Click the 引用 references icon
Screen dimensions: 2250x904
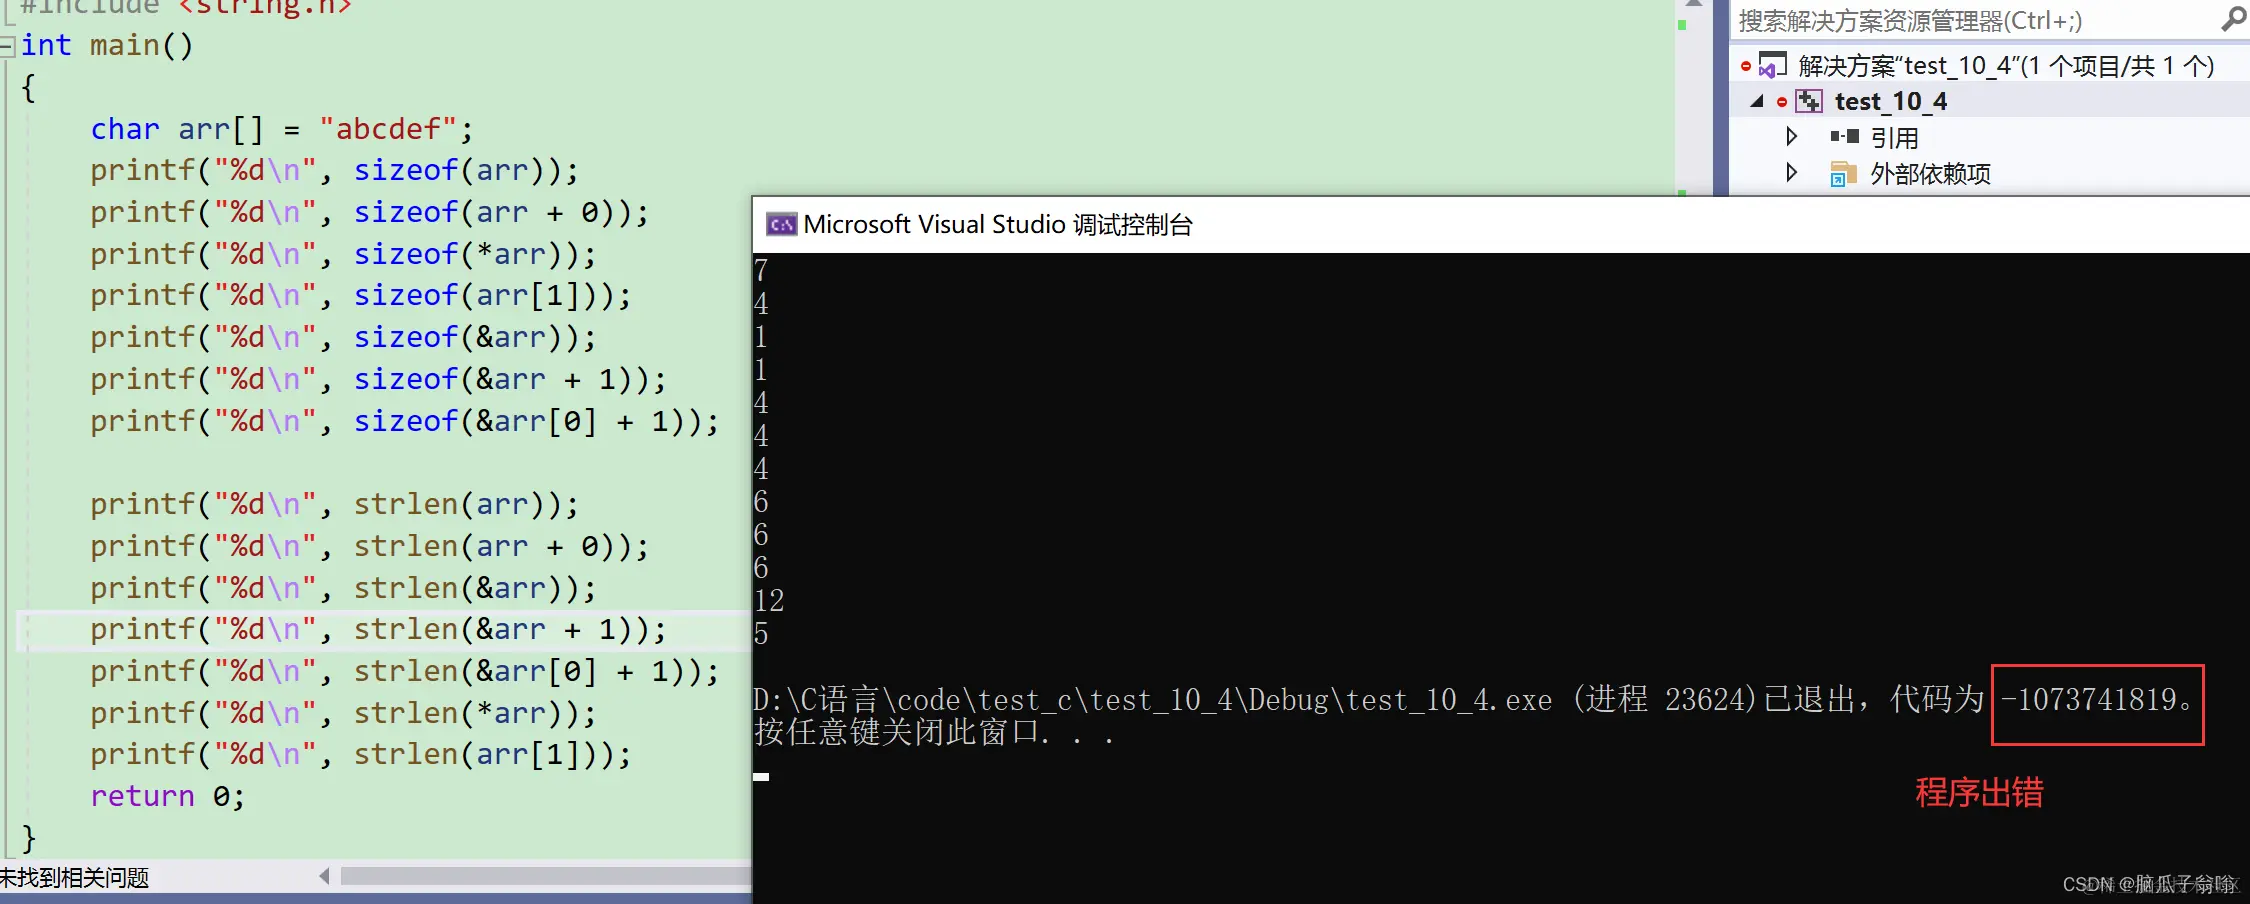[1844, 137]
